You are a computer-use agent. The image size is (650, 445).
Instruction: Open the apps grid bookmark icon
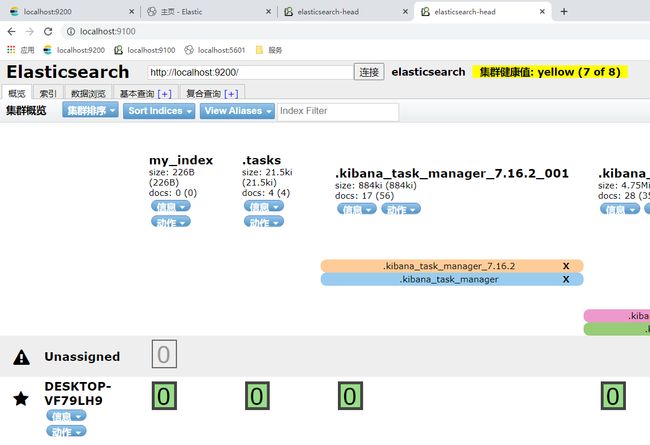pyautogui.click(x=11, y=50)
